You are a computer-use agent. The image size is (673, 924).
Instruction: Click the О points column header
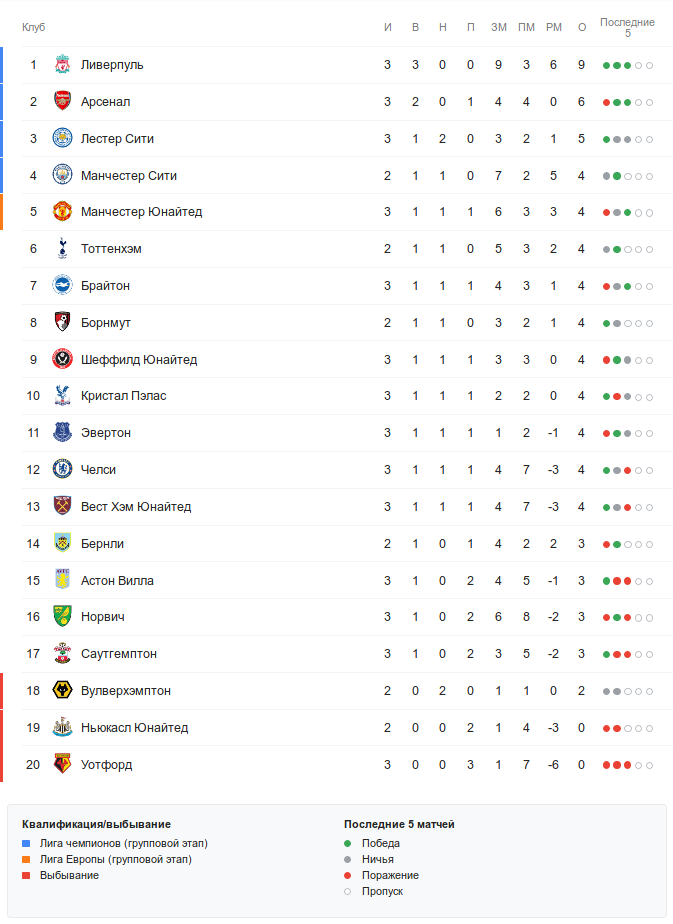coord(581,27)
